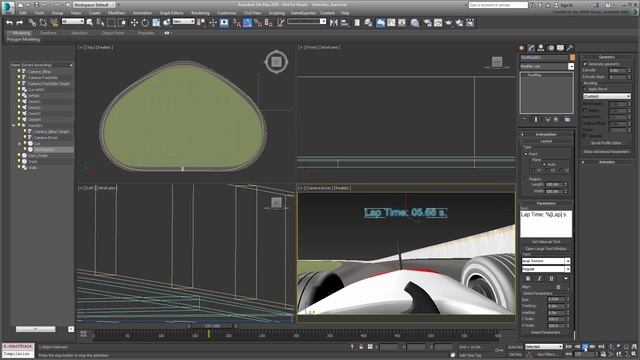Click the Undo arrow icon

click(x=9, y=23)
